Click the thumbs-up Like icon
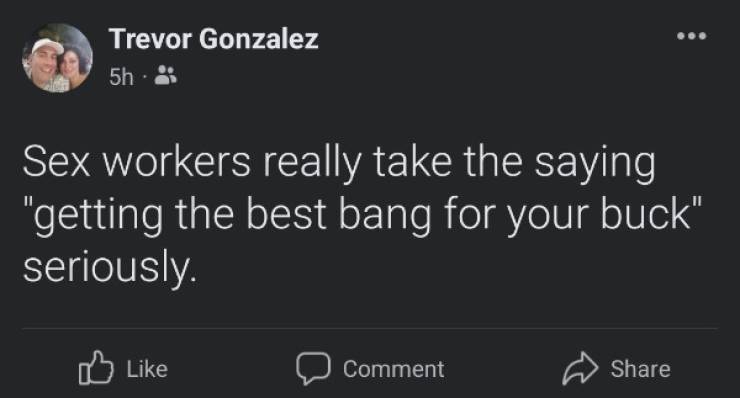740x398 pixels. pyautogui.click(x=96, y=368)
